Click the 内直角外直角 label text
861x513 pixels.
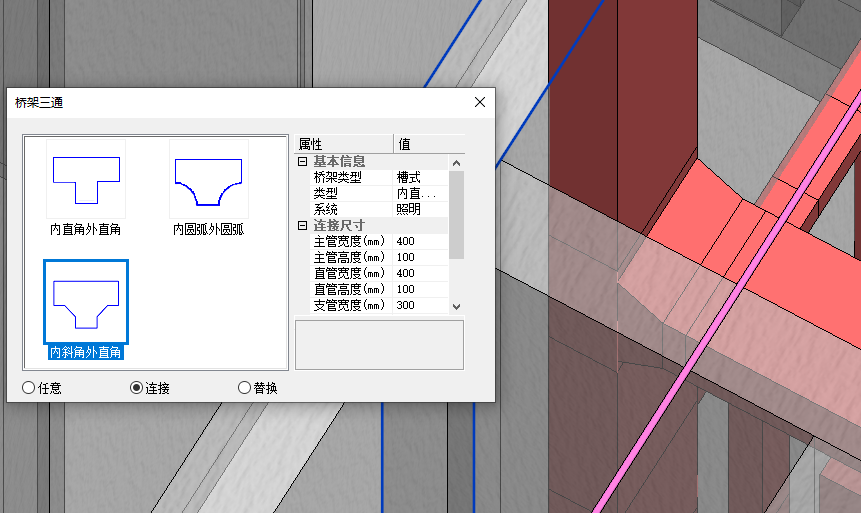click(x=86, y=229)
